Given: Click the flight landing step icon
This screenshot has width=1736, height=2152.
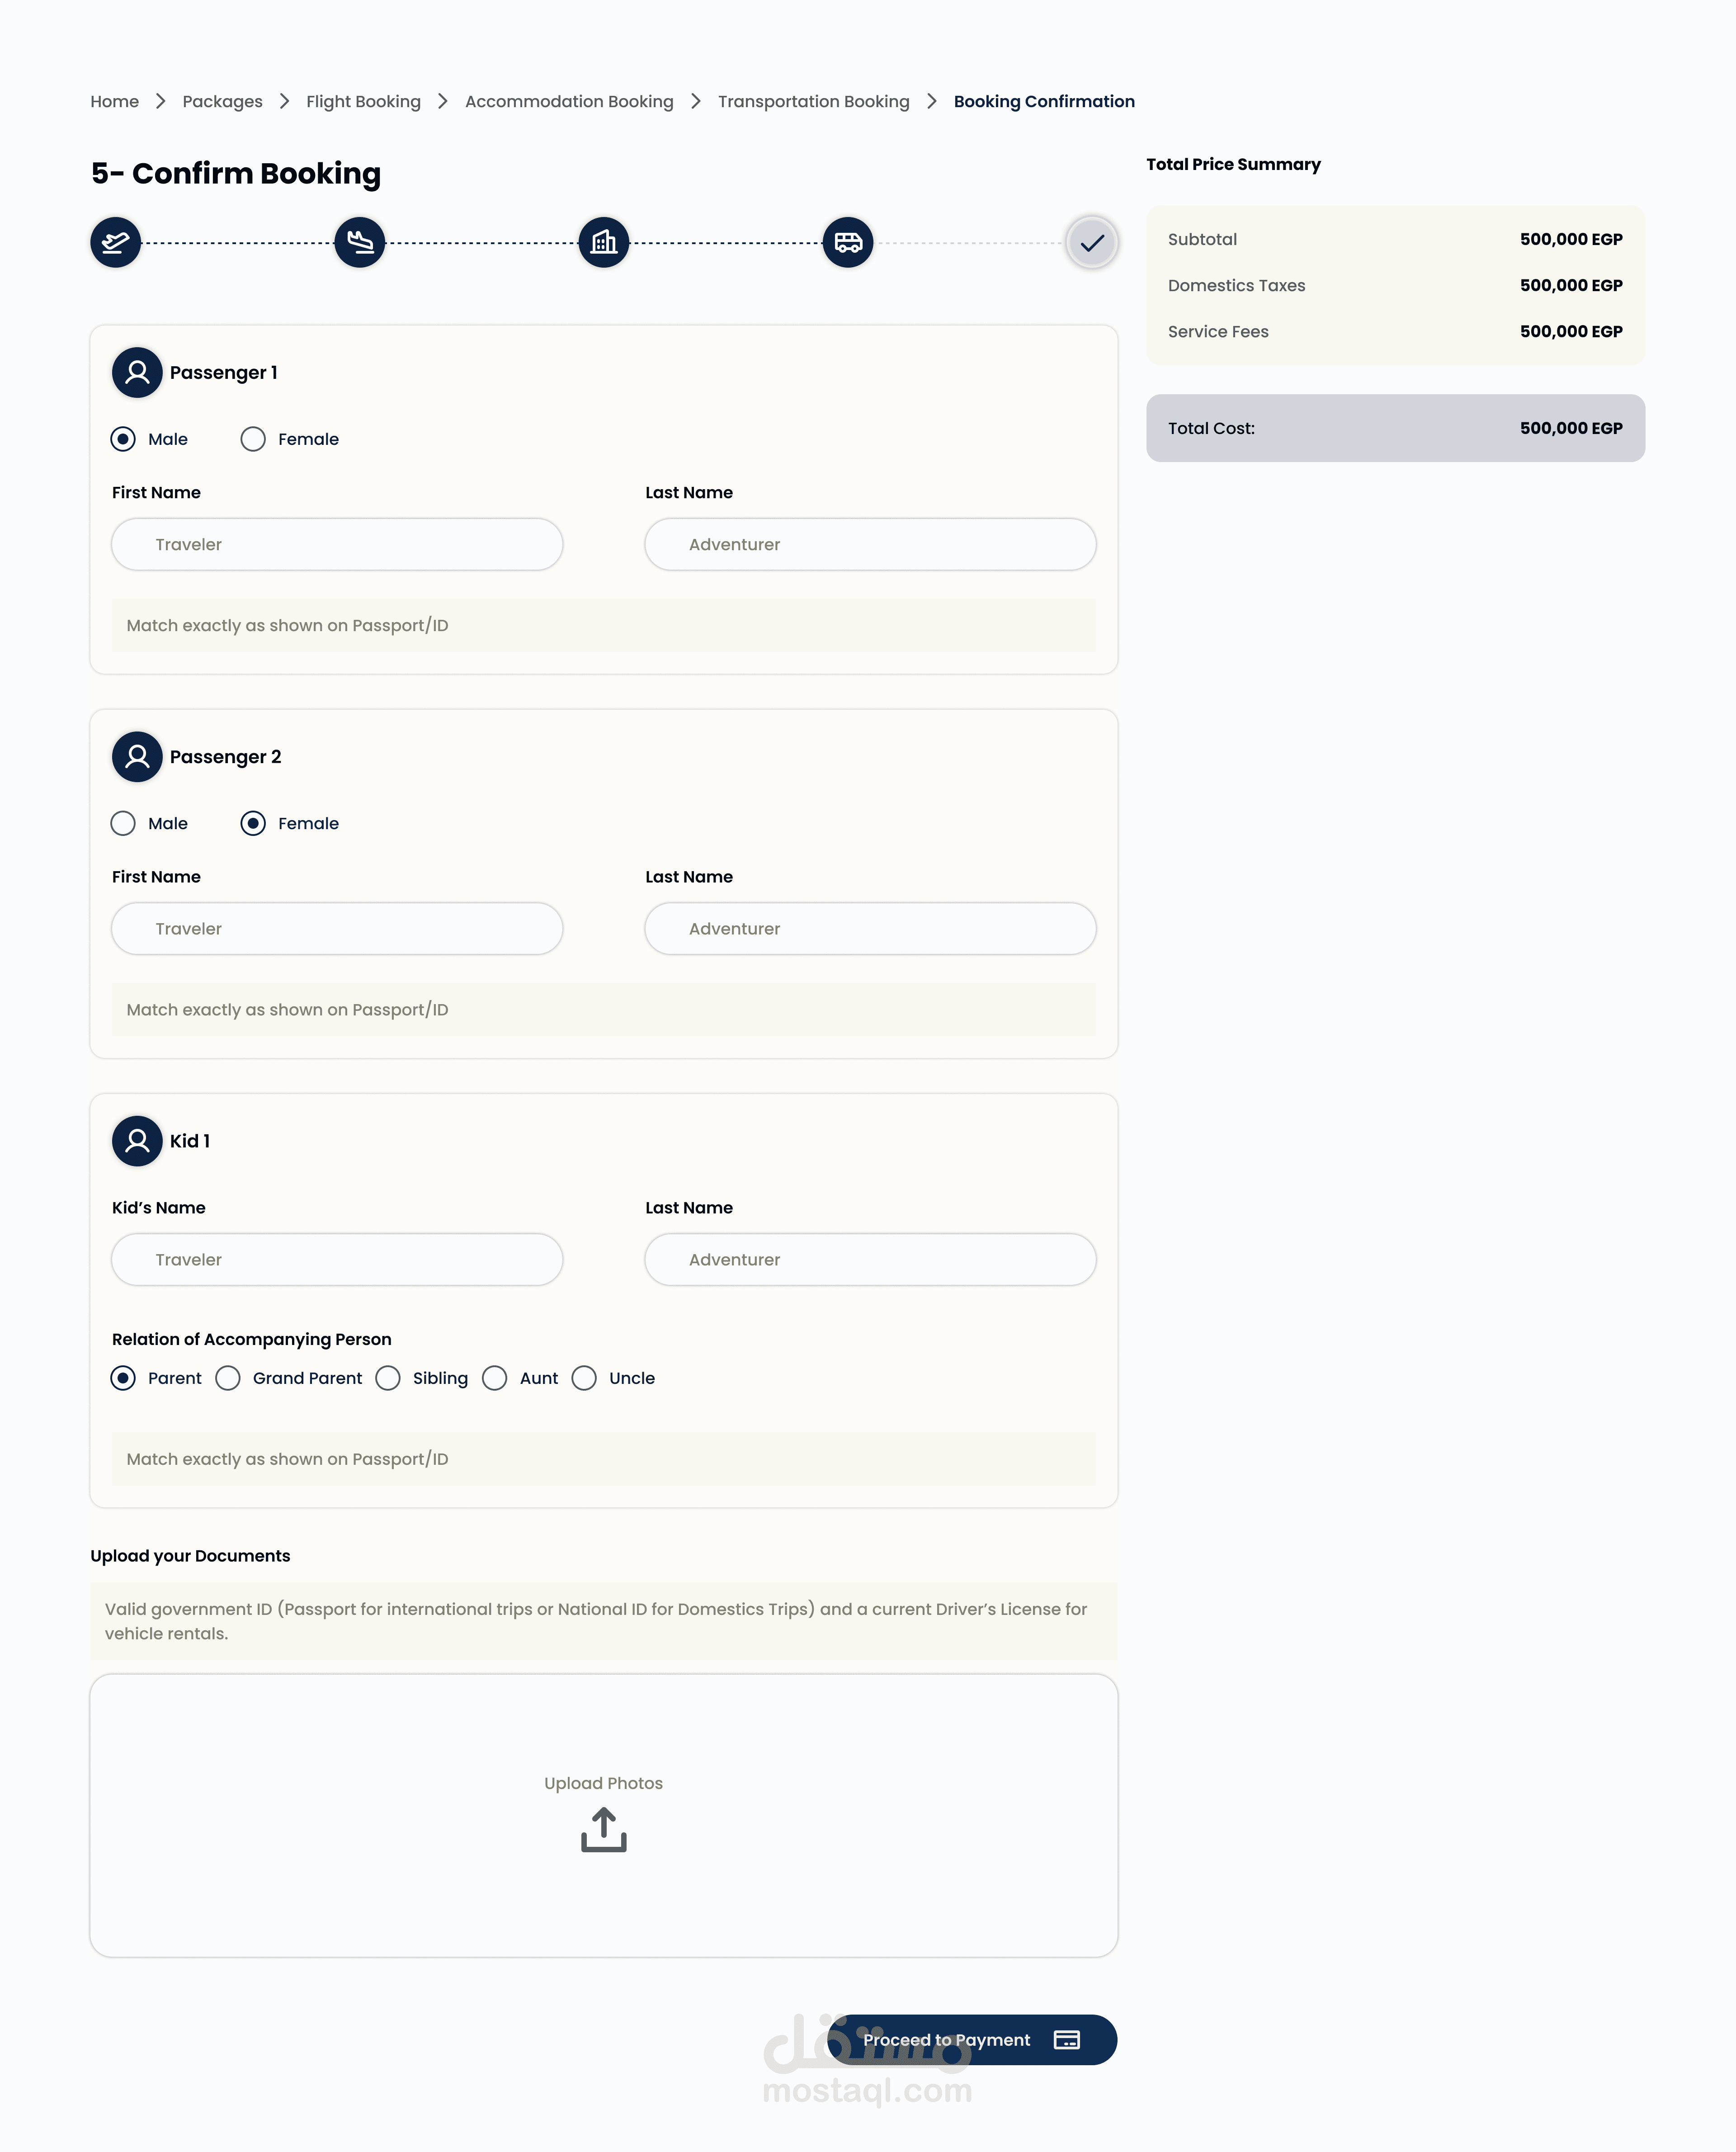Looking at the screenshot, I should (360, 242).
